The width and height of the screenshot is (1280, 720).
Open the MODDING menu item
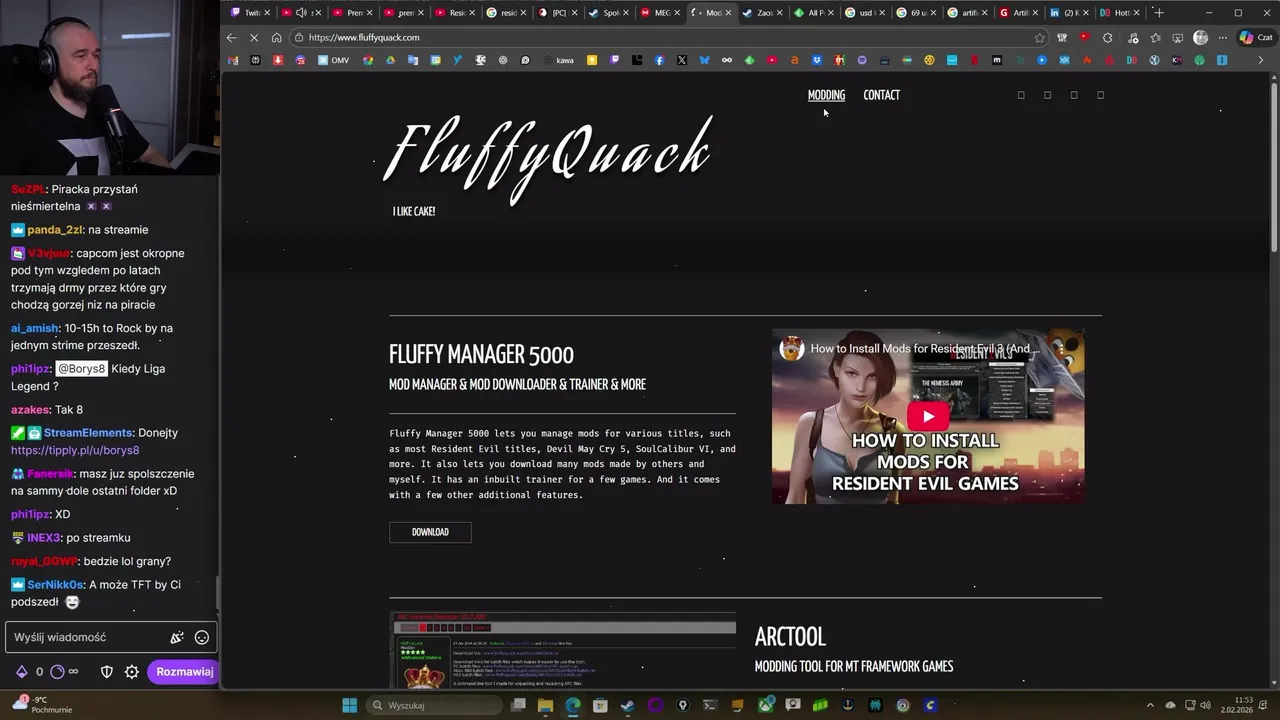(826, 95)
